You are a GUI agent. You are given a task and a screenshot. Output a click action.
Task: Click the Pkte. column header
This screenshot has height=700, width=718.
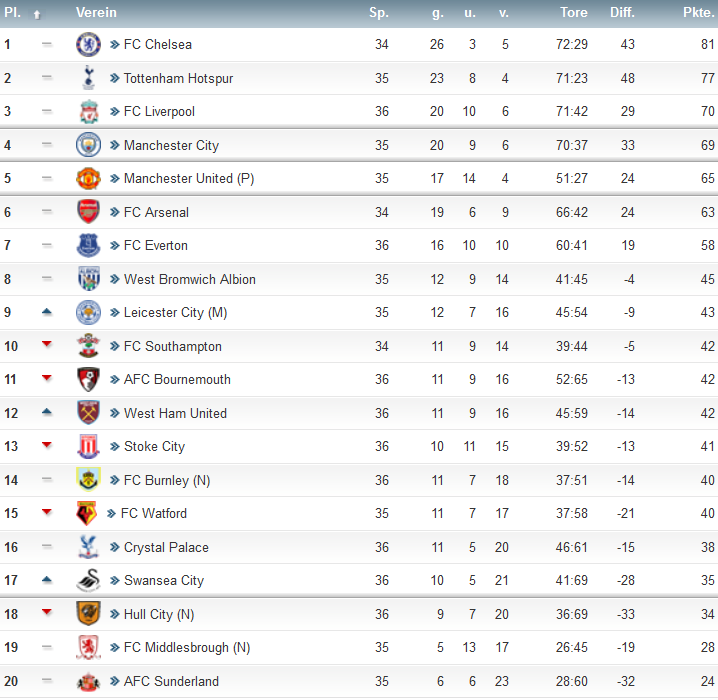point(699,12)
